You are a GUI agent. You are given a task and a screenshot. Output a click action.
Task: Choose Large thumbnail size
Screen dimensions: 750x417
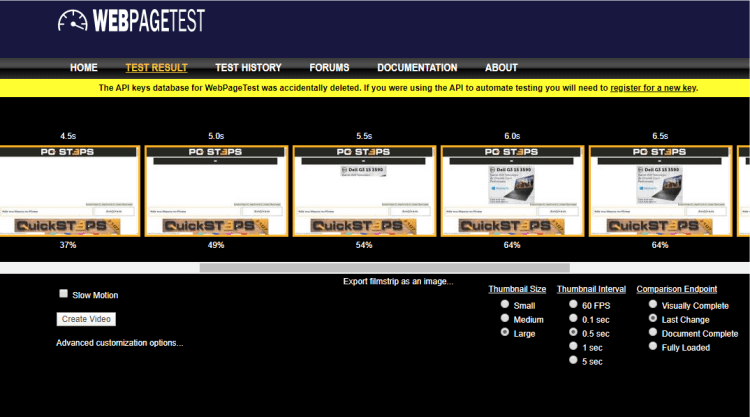pyautogui.click(x=505, y=332)
